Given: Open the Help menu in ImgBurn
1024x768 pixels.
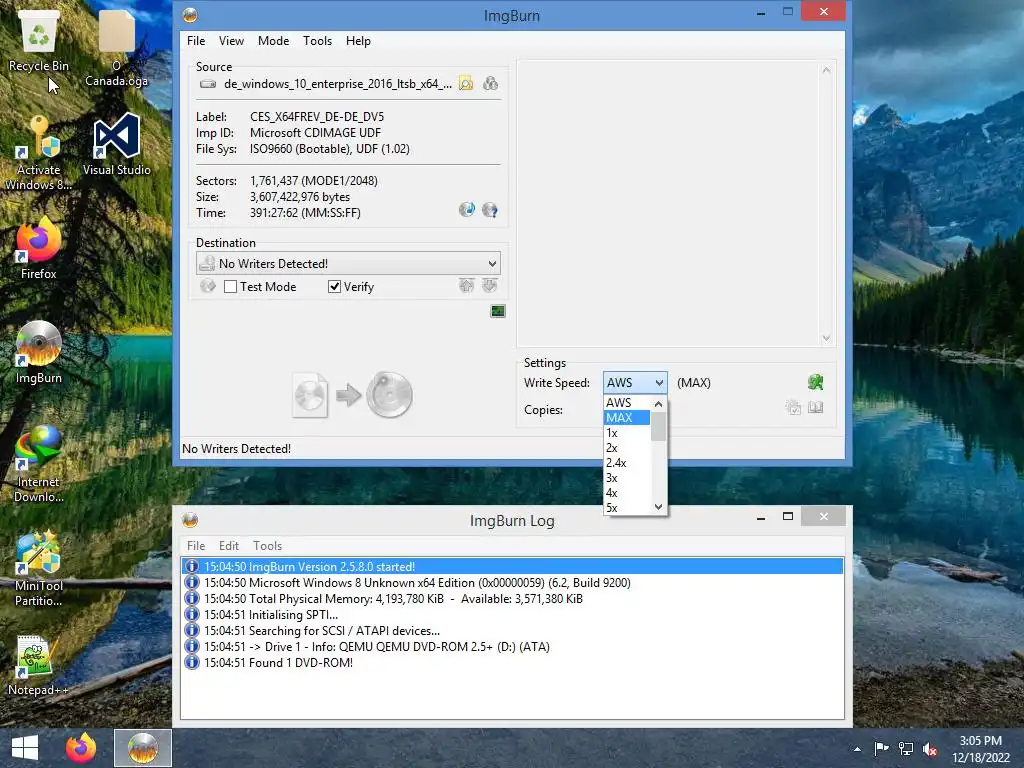Looking at the screenshot, I should click(x=358, y=40).
